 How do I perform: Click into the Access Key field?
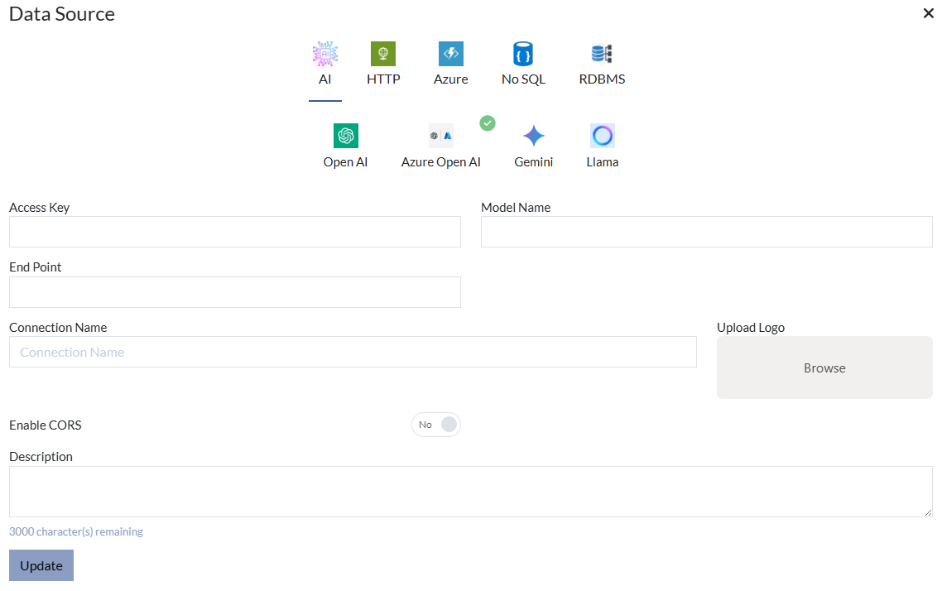tap(235, 232)
